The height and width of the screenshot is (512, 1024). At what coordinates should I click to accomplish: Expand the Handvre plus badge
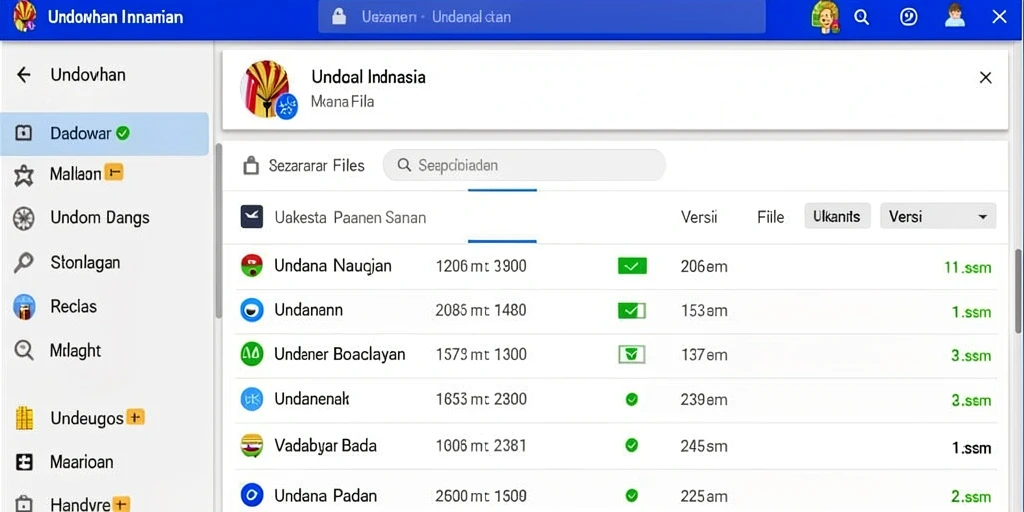(x=121, y=504)
